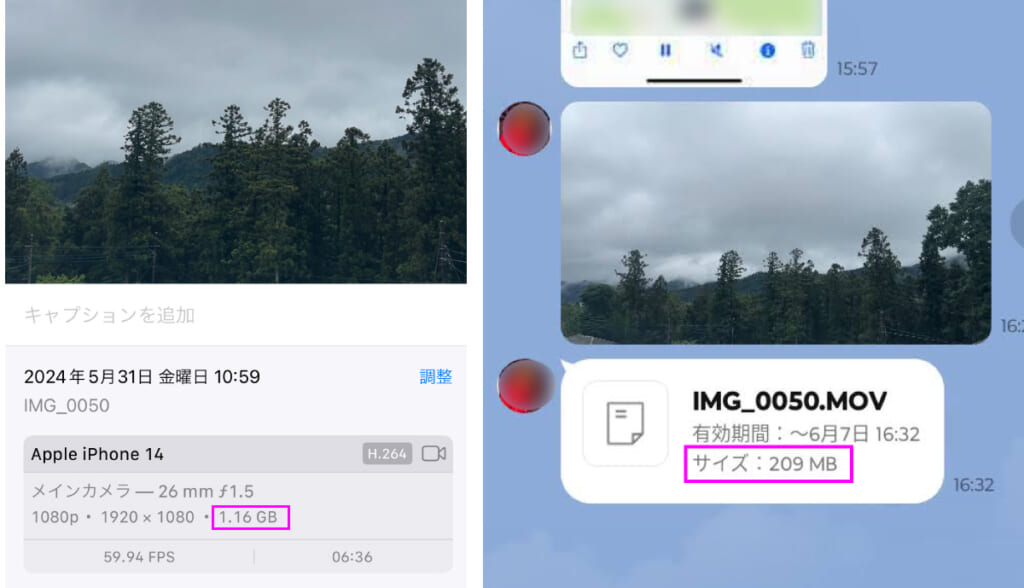
Task: Tap the home indicator bar in screenshot
Action: point(694,80)
